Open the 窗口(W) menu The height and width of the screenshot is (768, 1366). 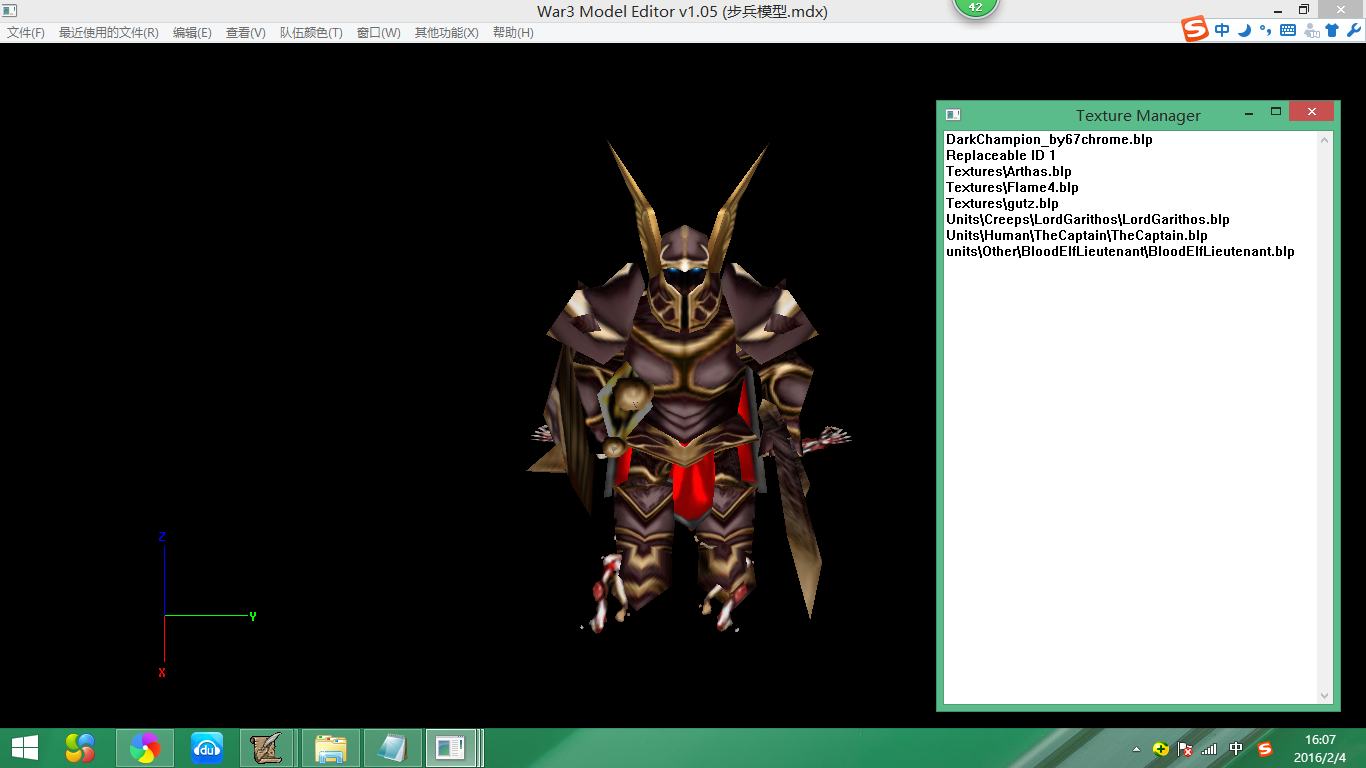(x=378, y=33)
